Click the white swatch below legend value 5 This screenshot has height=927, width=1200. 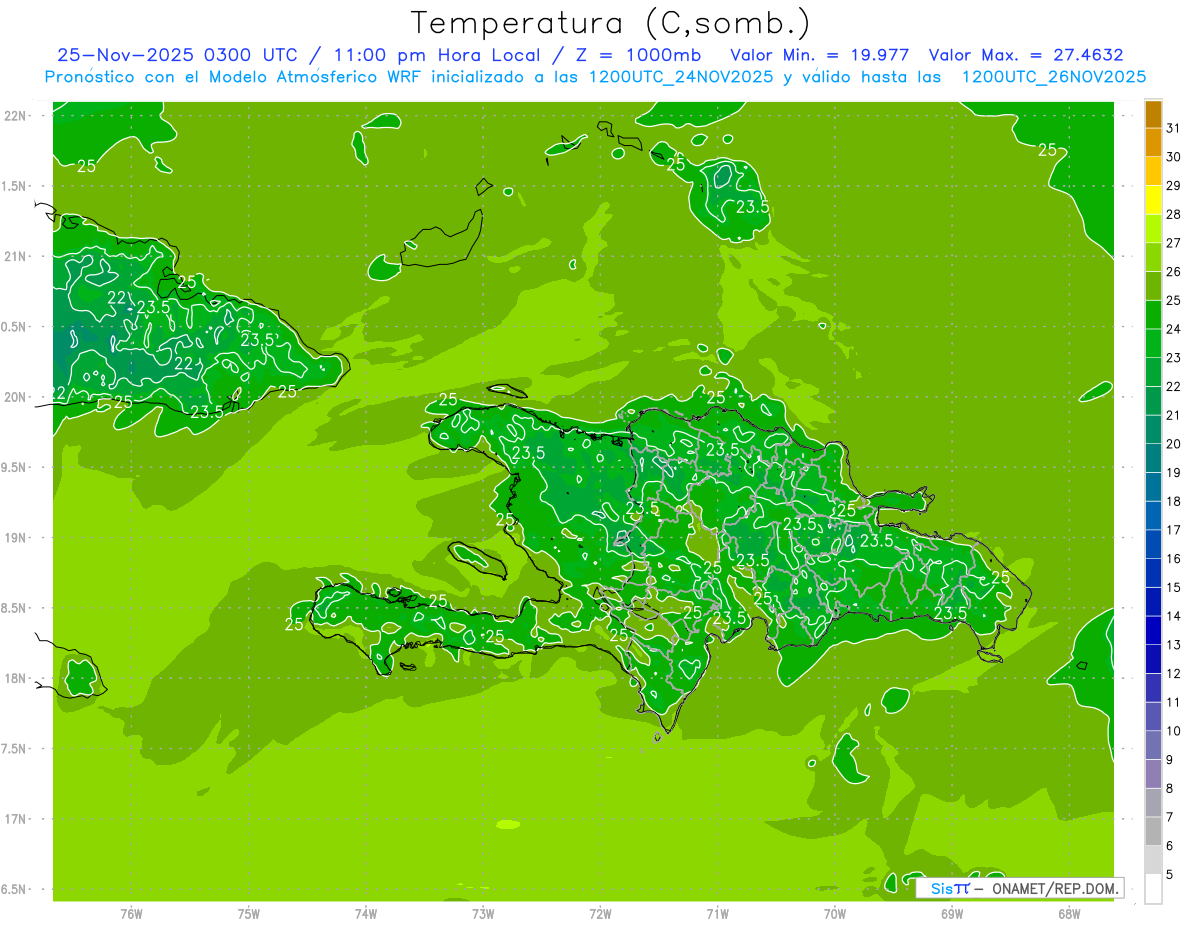pos(1153,889)
